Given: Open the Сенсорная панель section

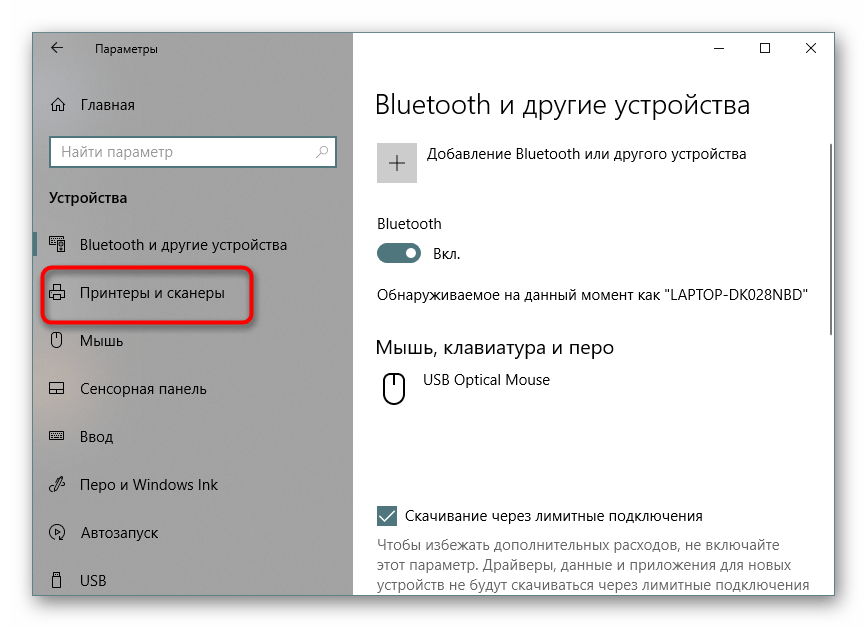Looking at the screenshot, I should (57, 388).
